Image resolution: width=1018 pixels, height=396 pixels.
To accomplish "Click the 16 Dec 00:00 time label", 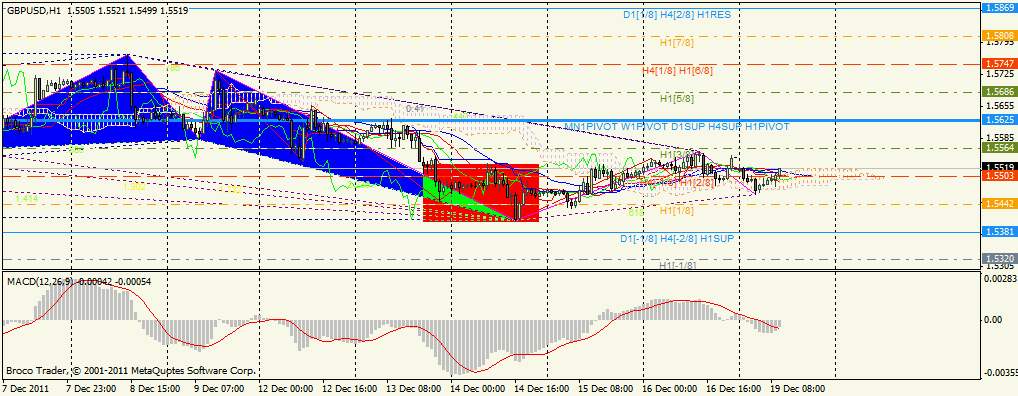I will (669, 388).
